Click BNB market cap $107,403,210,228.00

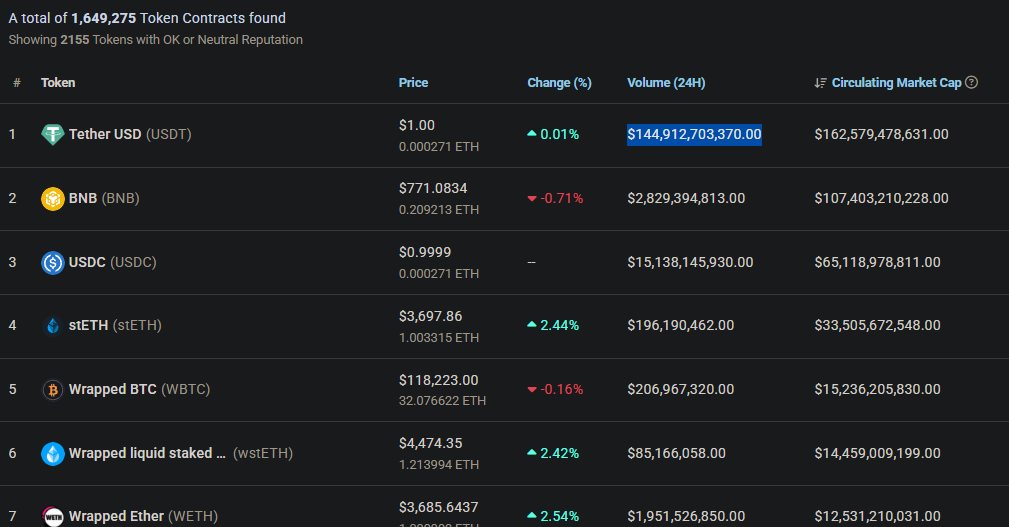click(881, 198)
